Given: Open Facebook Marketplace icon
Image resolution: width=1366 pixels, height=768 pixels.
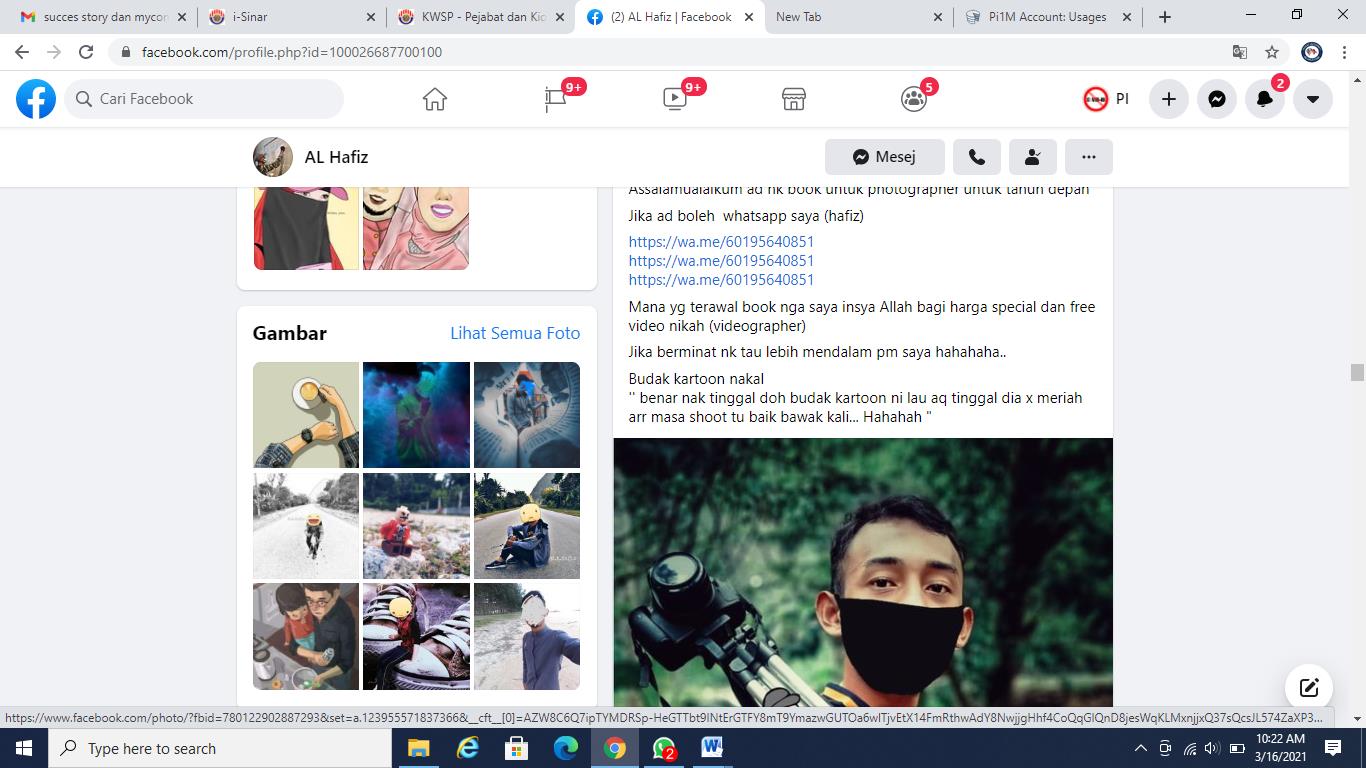Looking at the screenshot, I should point(793,99).
